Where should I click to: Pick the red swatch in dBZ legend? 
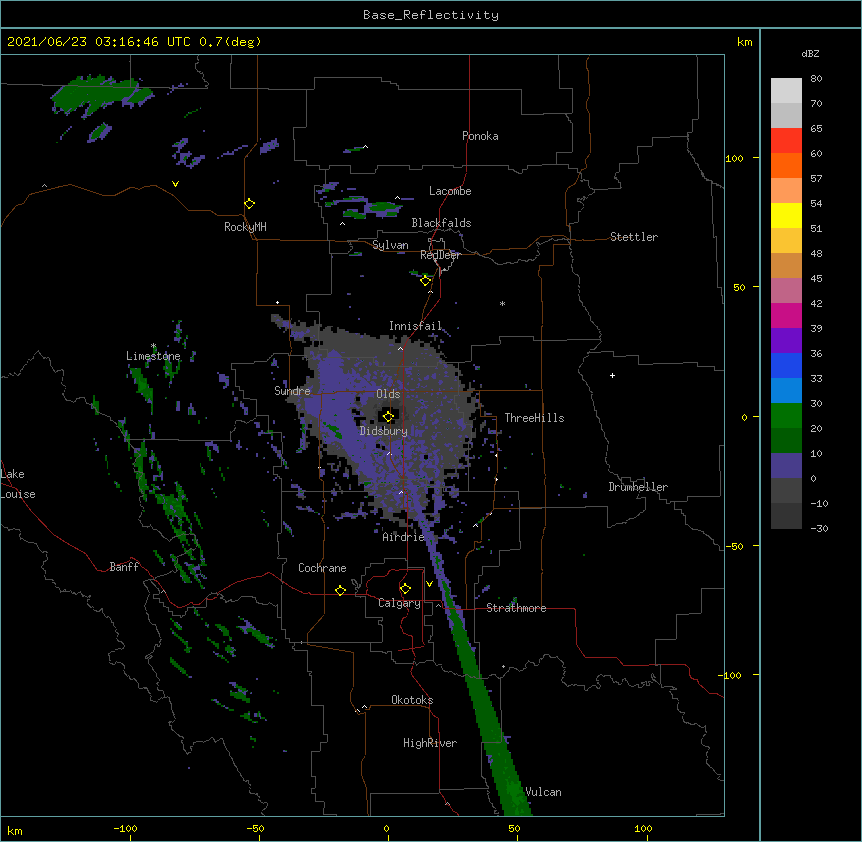(x=786, y=140)
